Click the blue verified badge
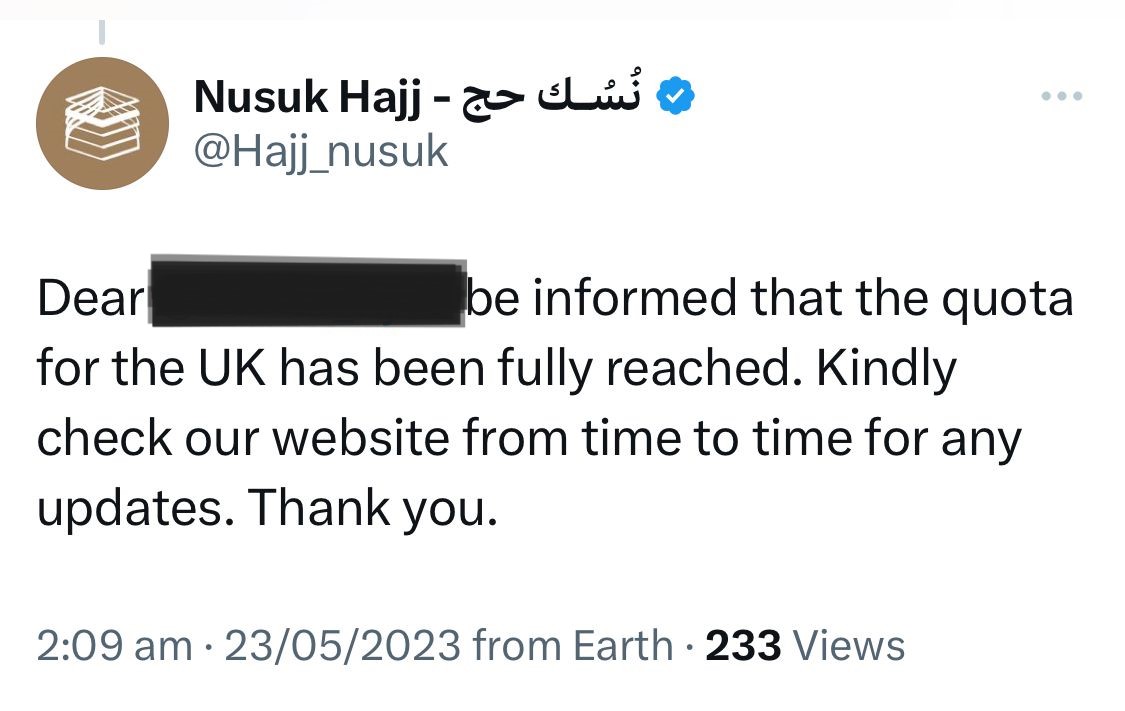 click(x=678, y=97)
